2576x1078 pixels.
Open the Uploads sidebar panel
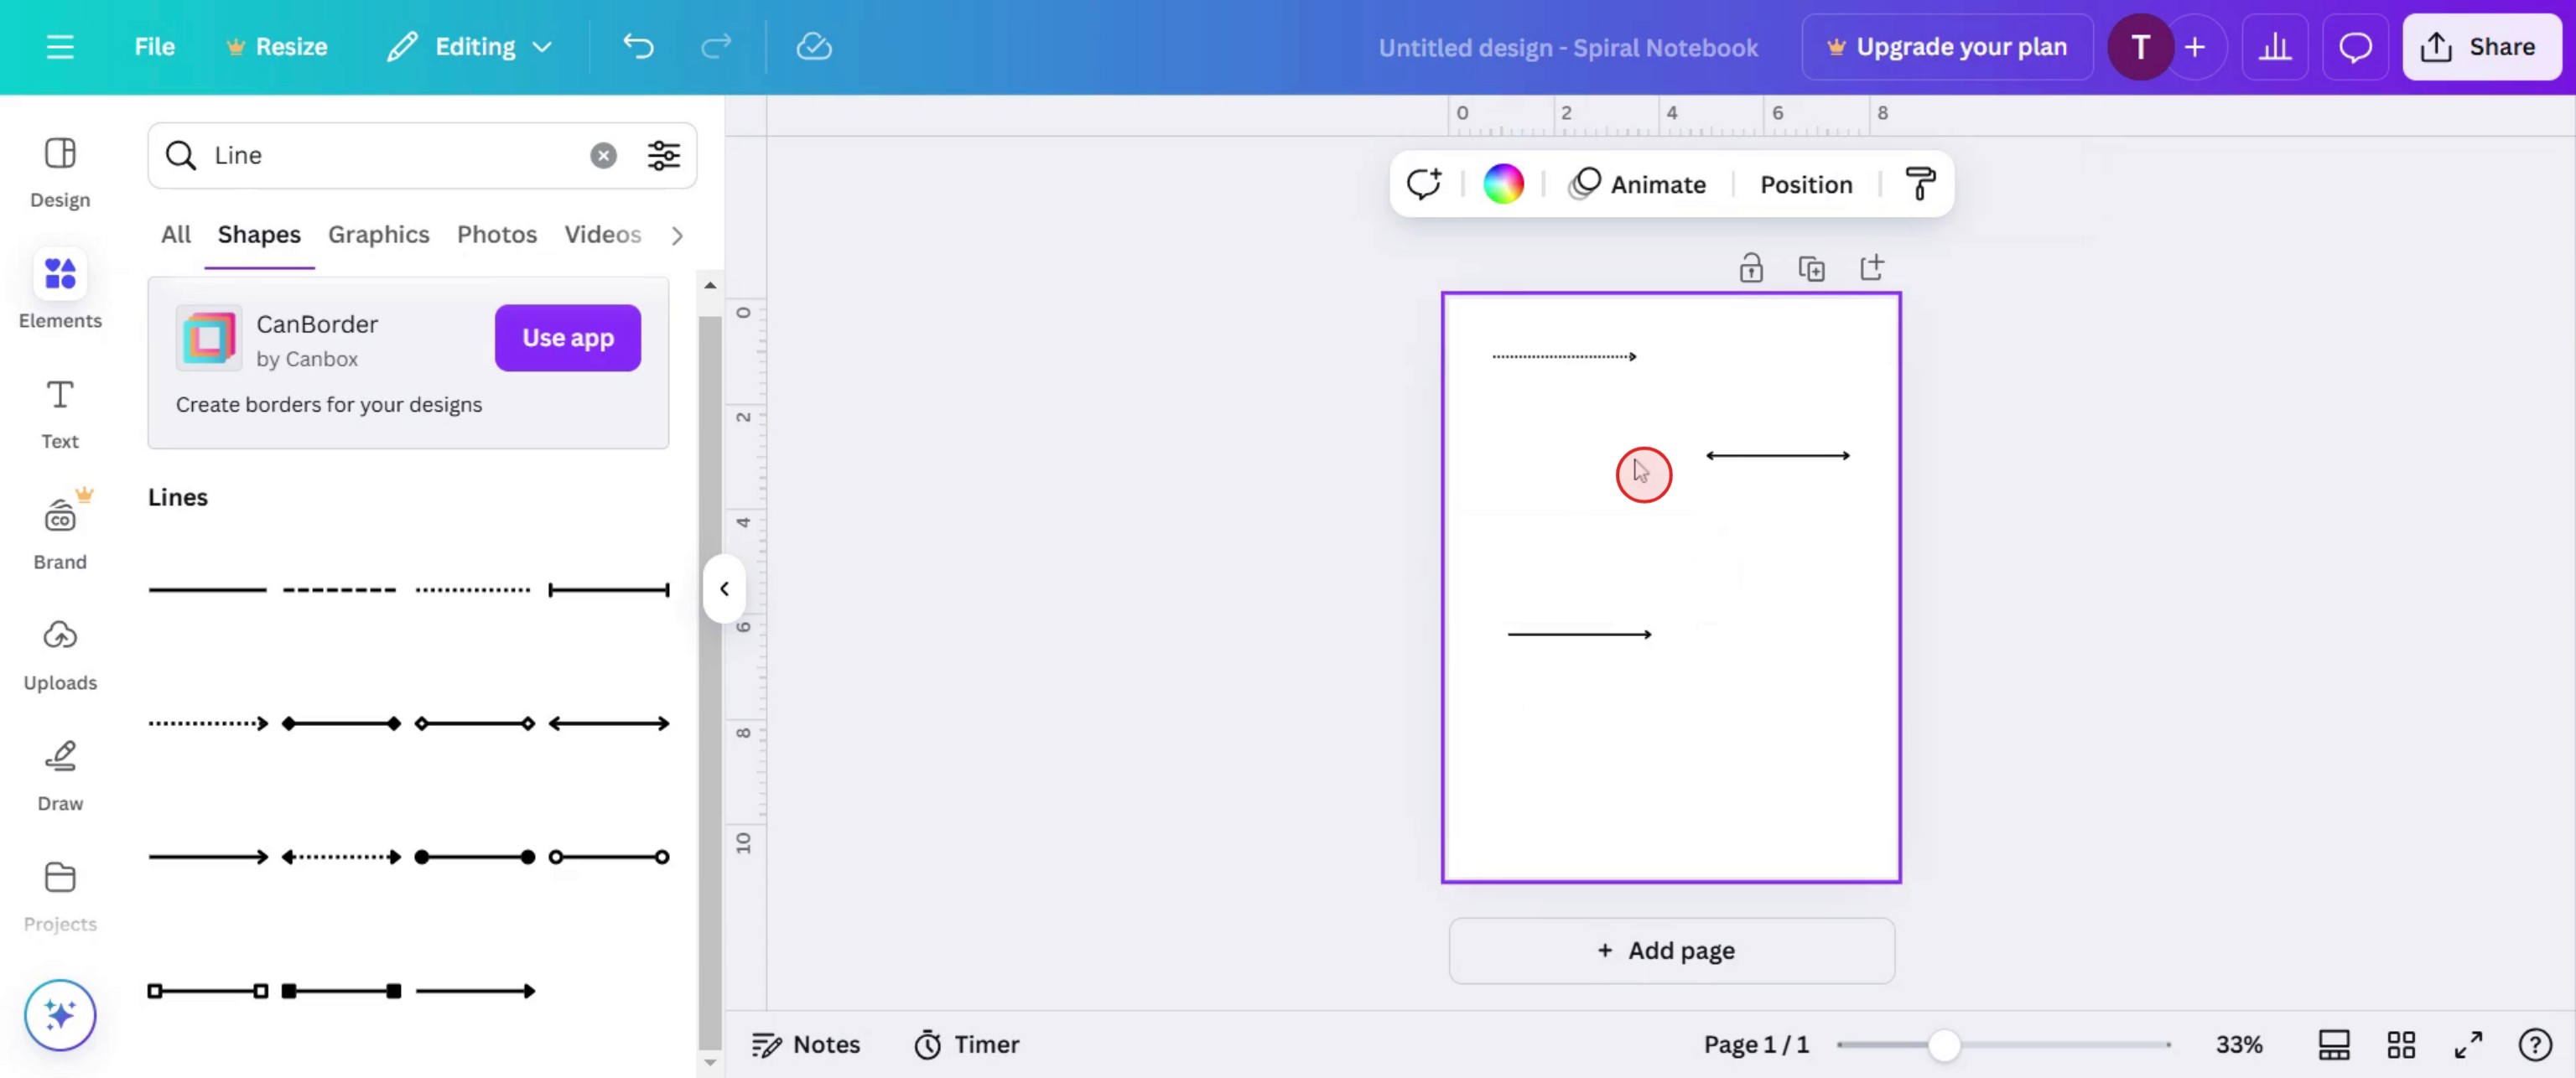coord(60,655)
